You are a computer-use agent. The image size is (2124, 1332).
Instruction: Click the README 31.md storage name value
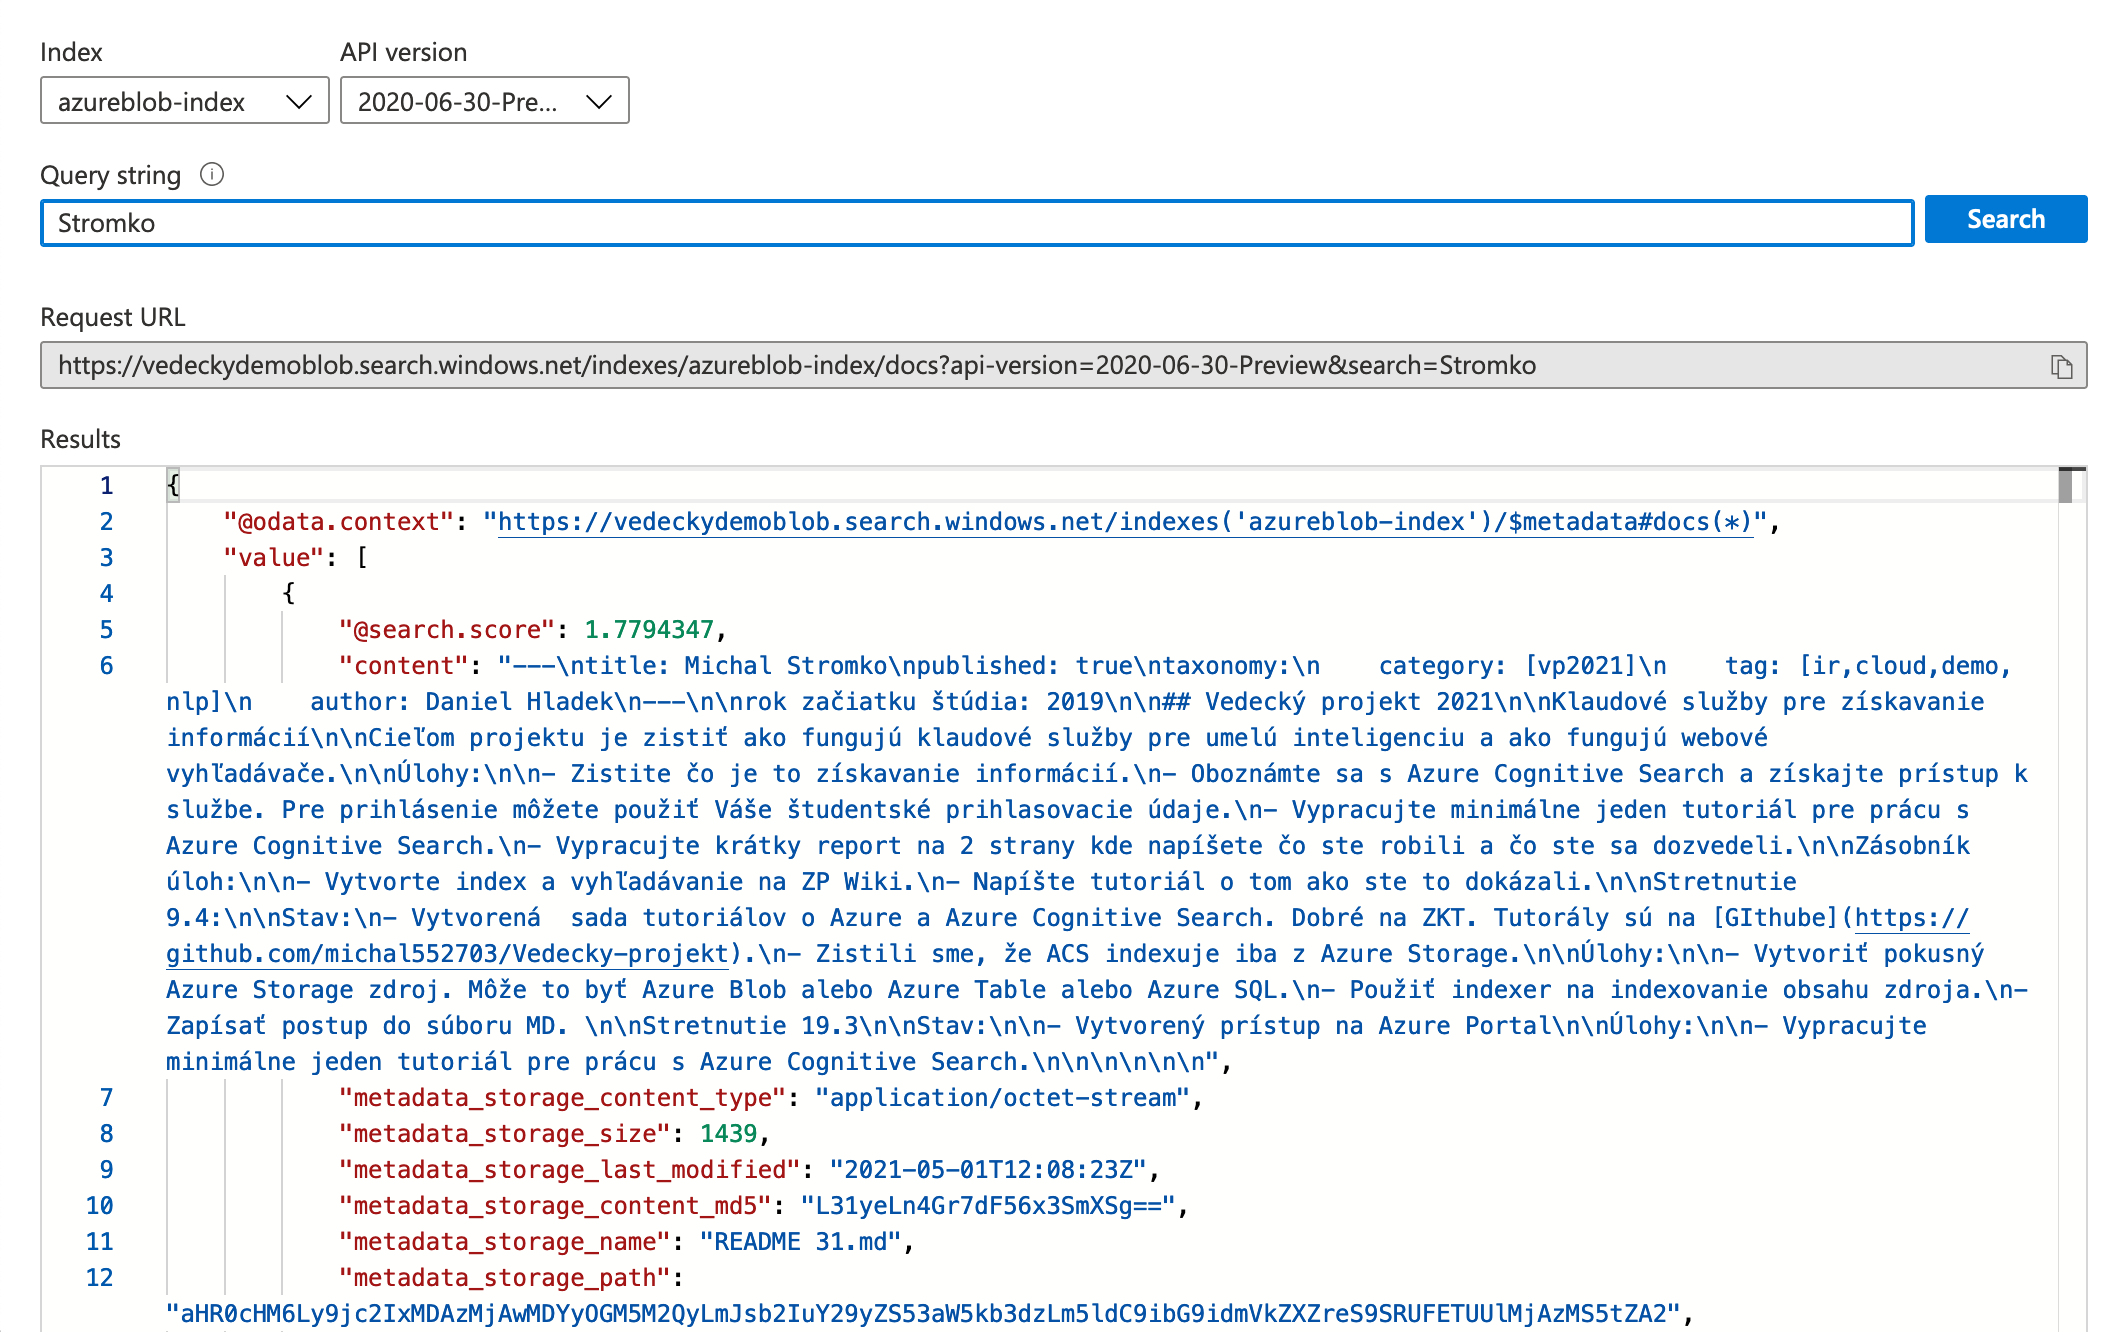pos(800,1242)
